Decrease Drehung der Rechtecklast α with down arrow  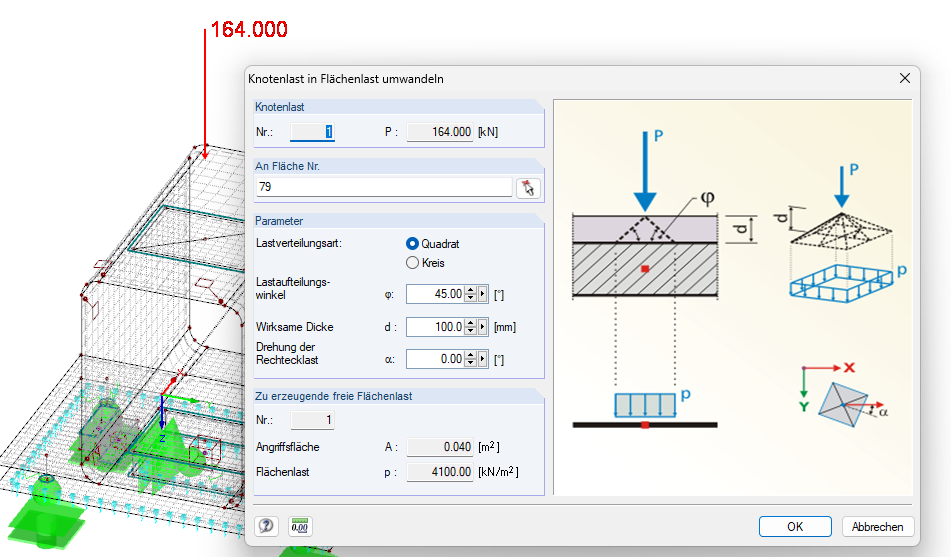[x=470, y=363]
